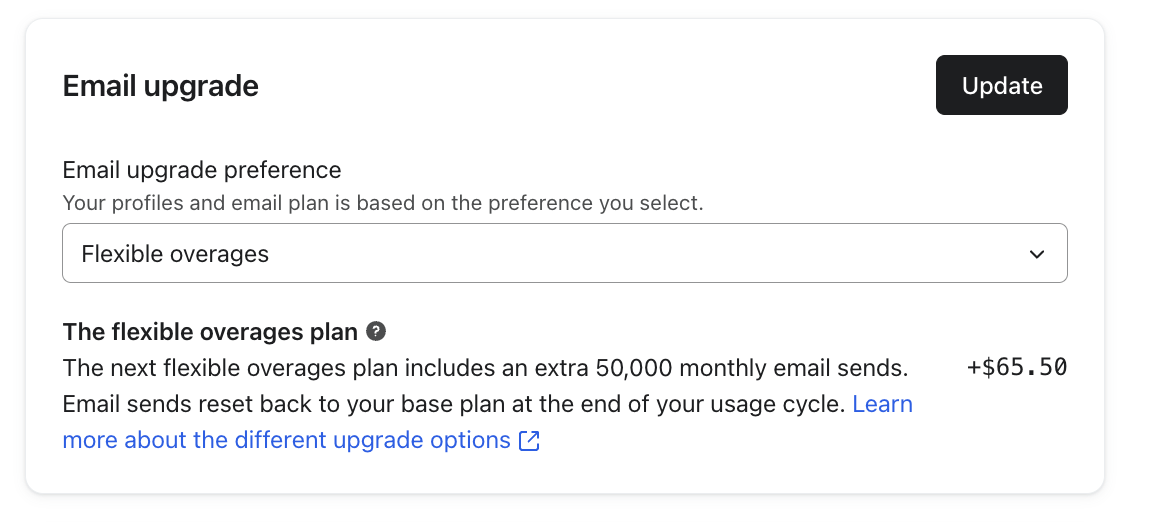
Task: Expand the dropdown using the chevron arrow
Action: click(1037, 254)
